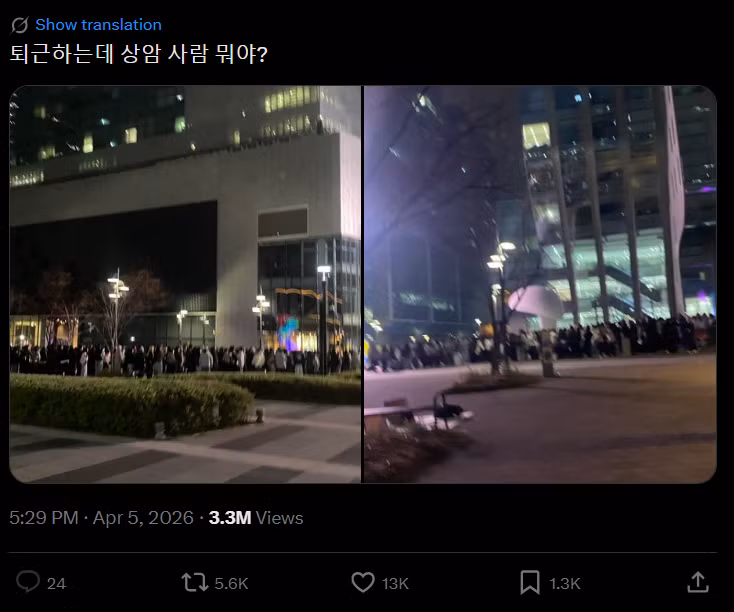734x612 pixels.
Task: Click the 24 replies count
Action: (x=57, y=583)
